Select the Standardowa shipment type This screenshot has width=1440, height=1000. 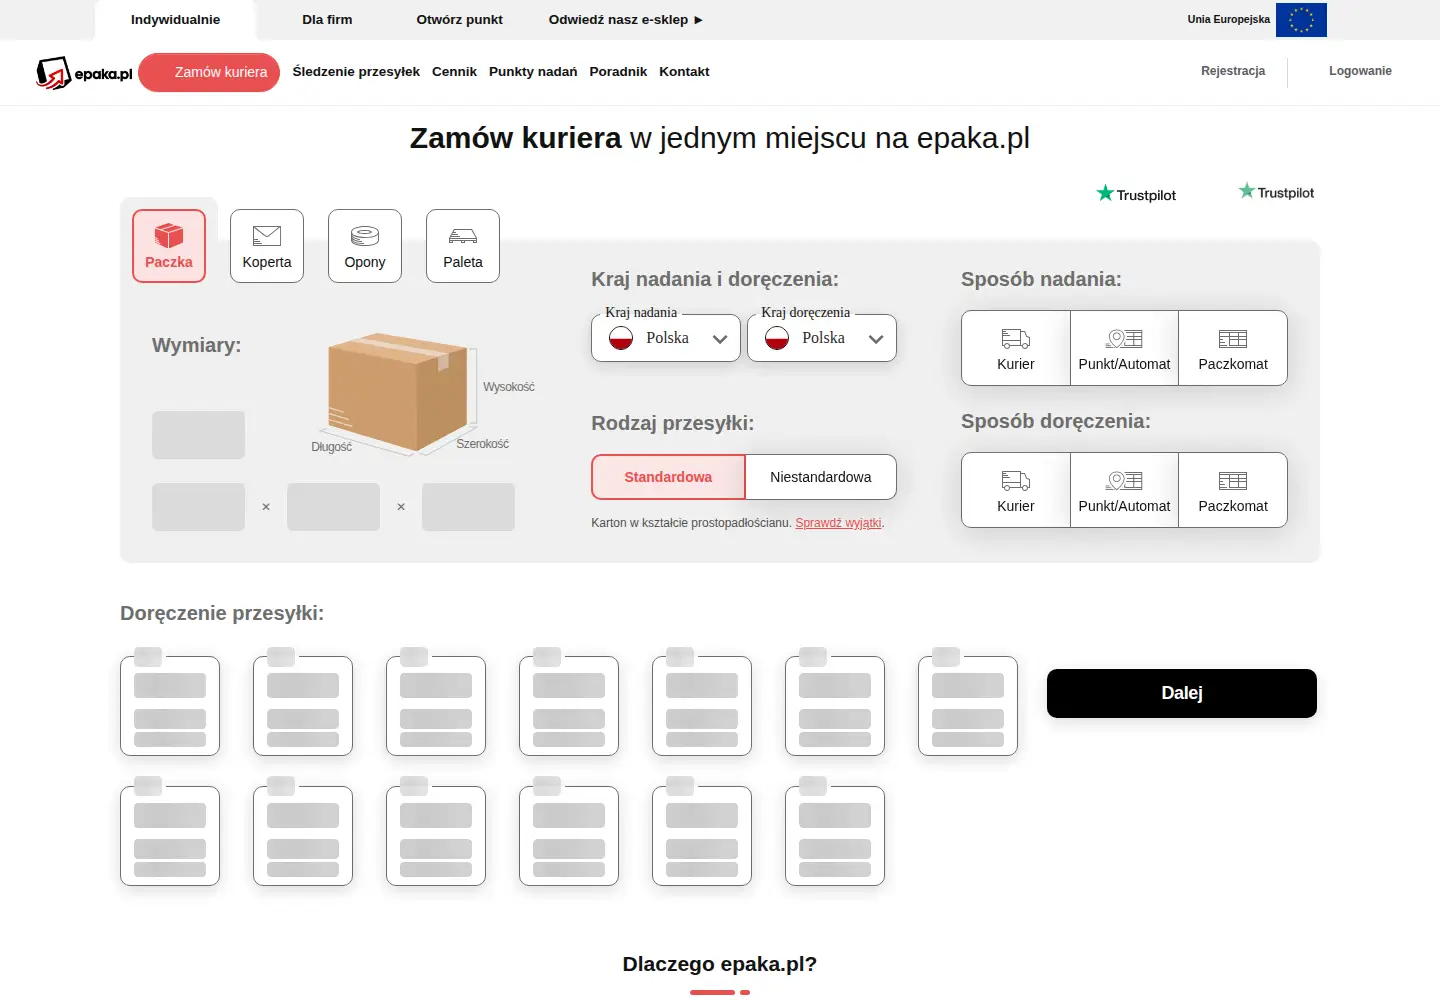click(x=668, y=477)
